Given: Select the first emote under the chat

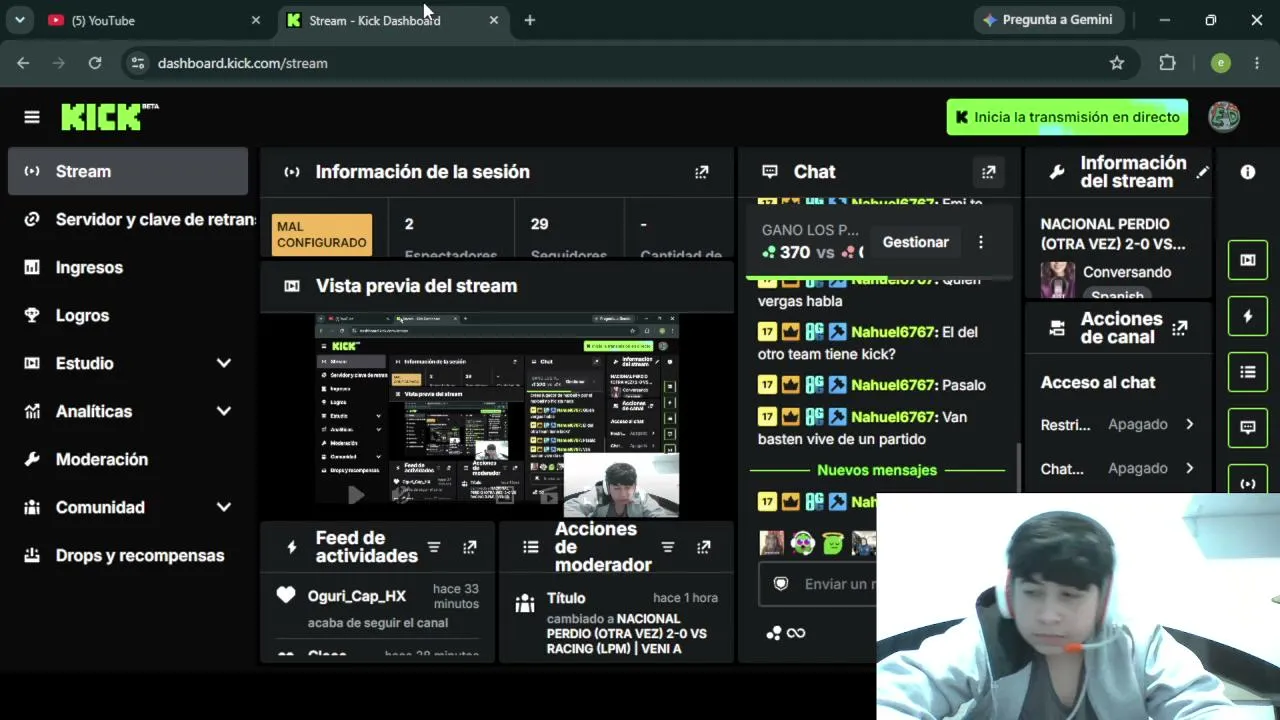Looking at the screenshot, I should (x=772, y=543).
